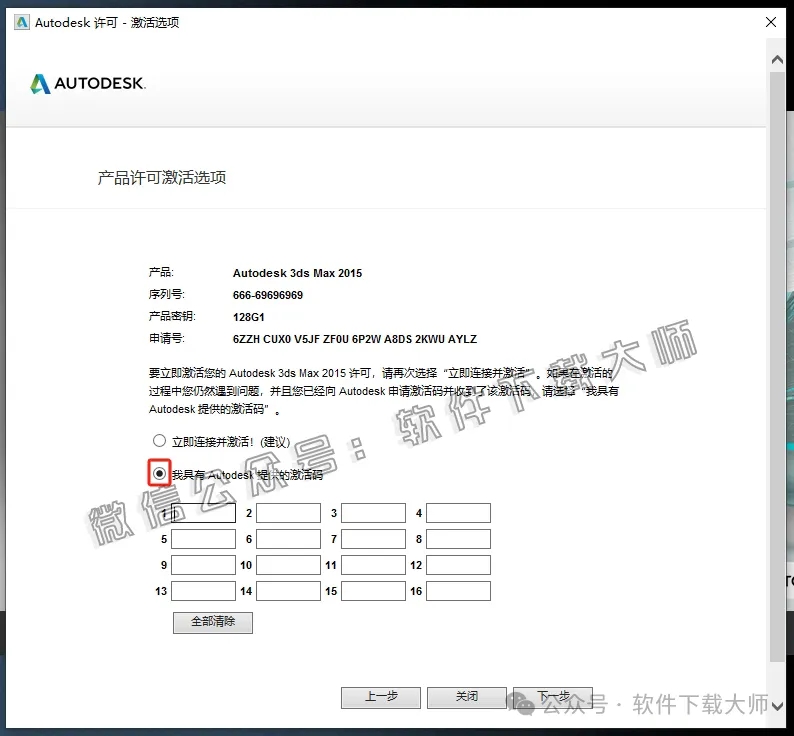The width and height of the screenshot is (794, 736).
Task: Click the vertical scrollbar thumb
Action: point(777,366)
